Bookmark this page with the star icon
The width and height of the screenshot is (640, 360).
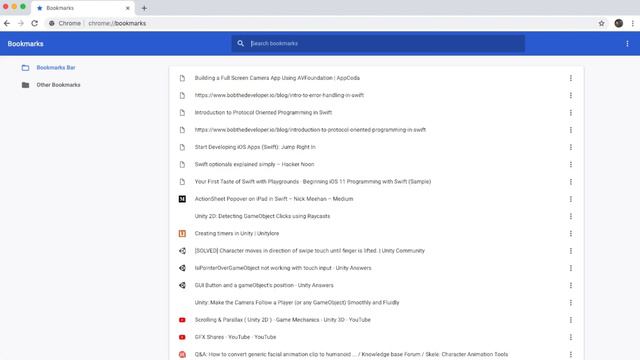(x=601, y=23)
